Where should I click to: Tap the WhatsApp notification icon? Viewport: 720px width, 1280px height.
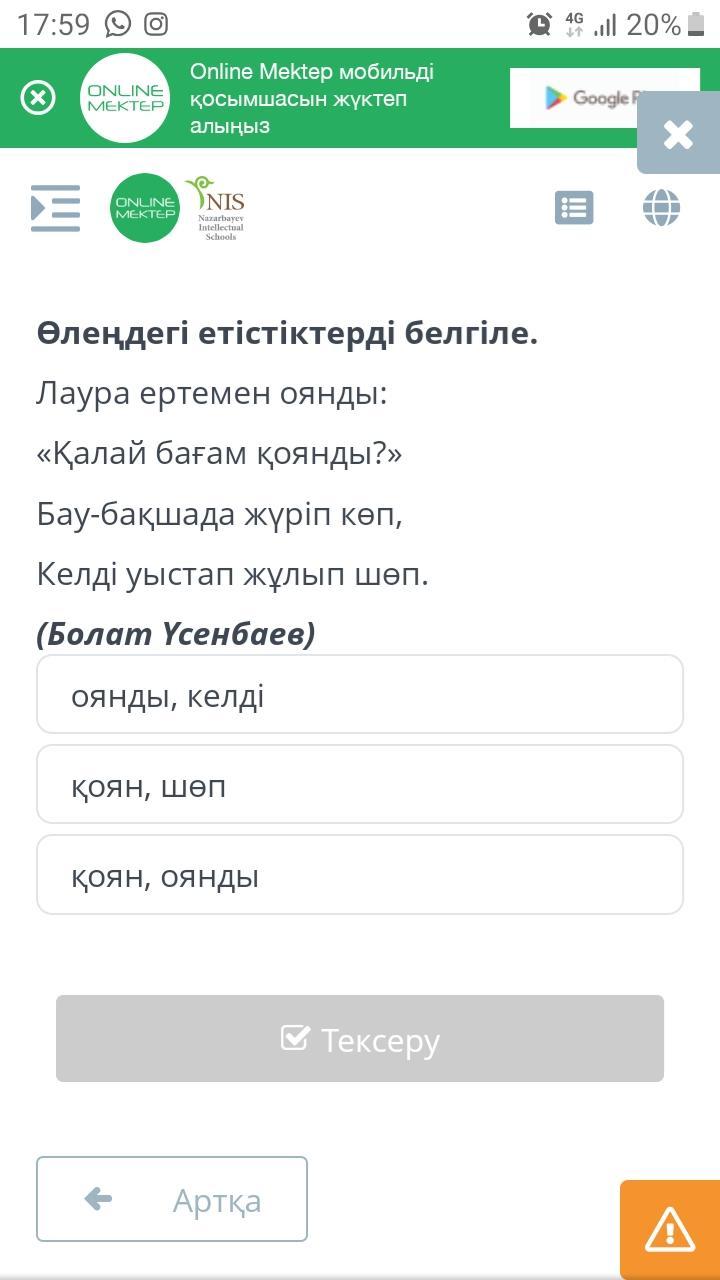click(x=118, y=24)
